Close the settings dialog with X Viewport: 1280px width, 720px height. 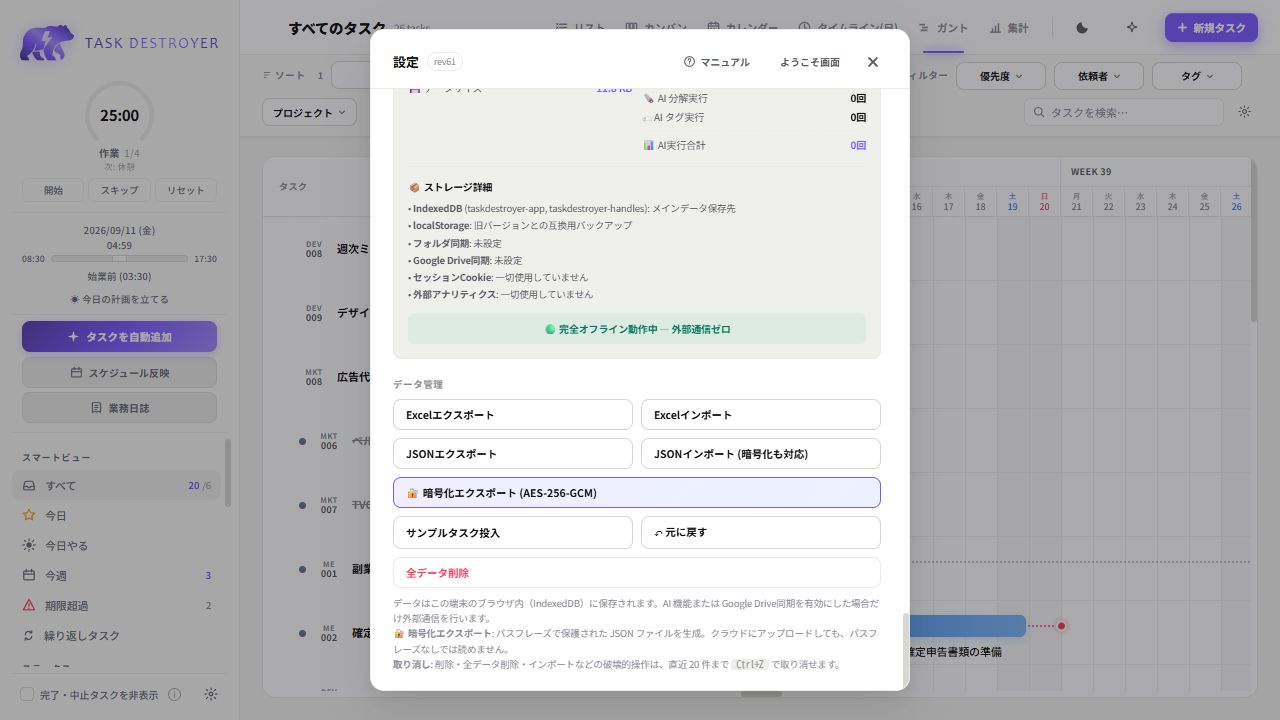[x=872, y=62]
